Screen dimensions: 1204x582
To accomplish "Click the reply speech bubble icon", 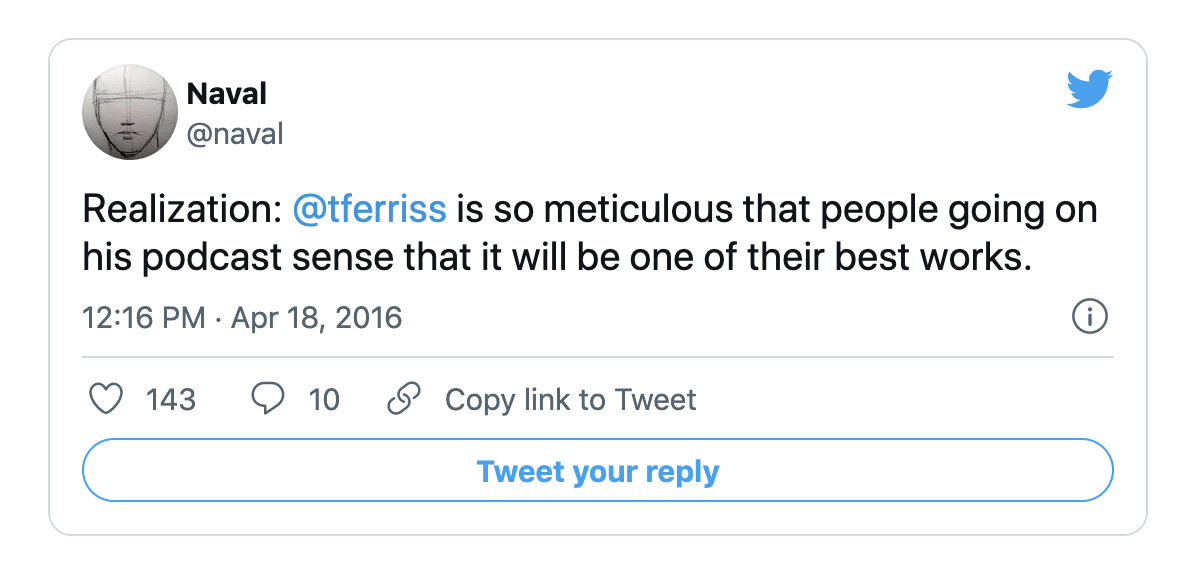I will pos(267,400).
